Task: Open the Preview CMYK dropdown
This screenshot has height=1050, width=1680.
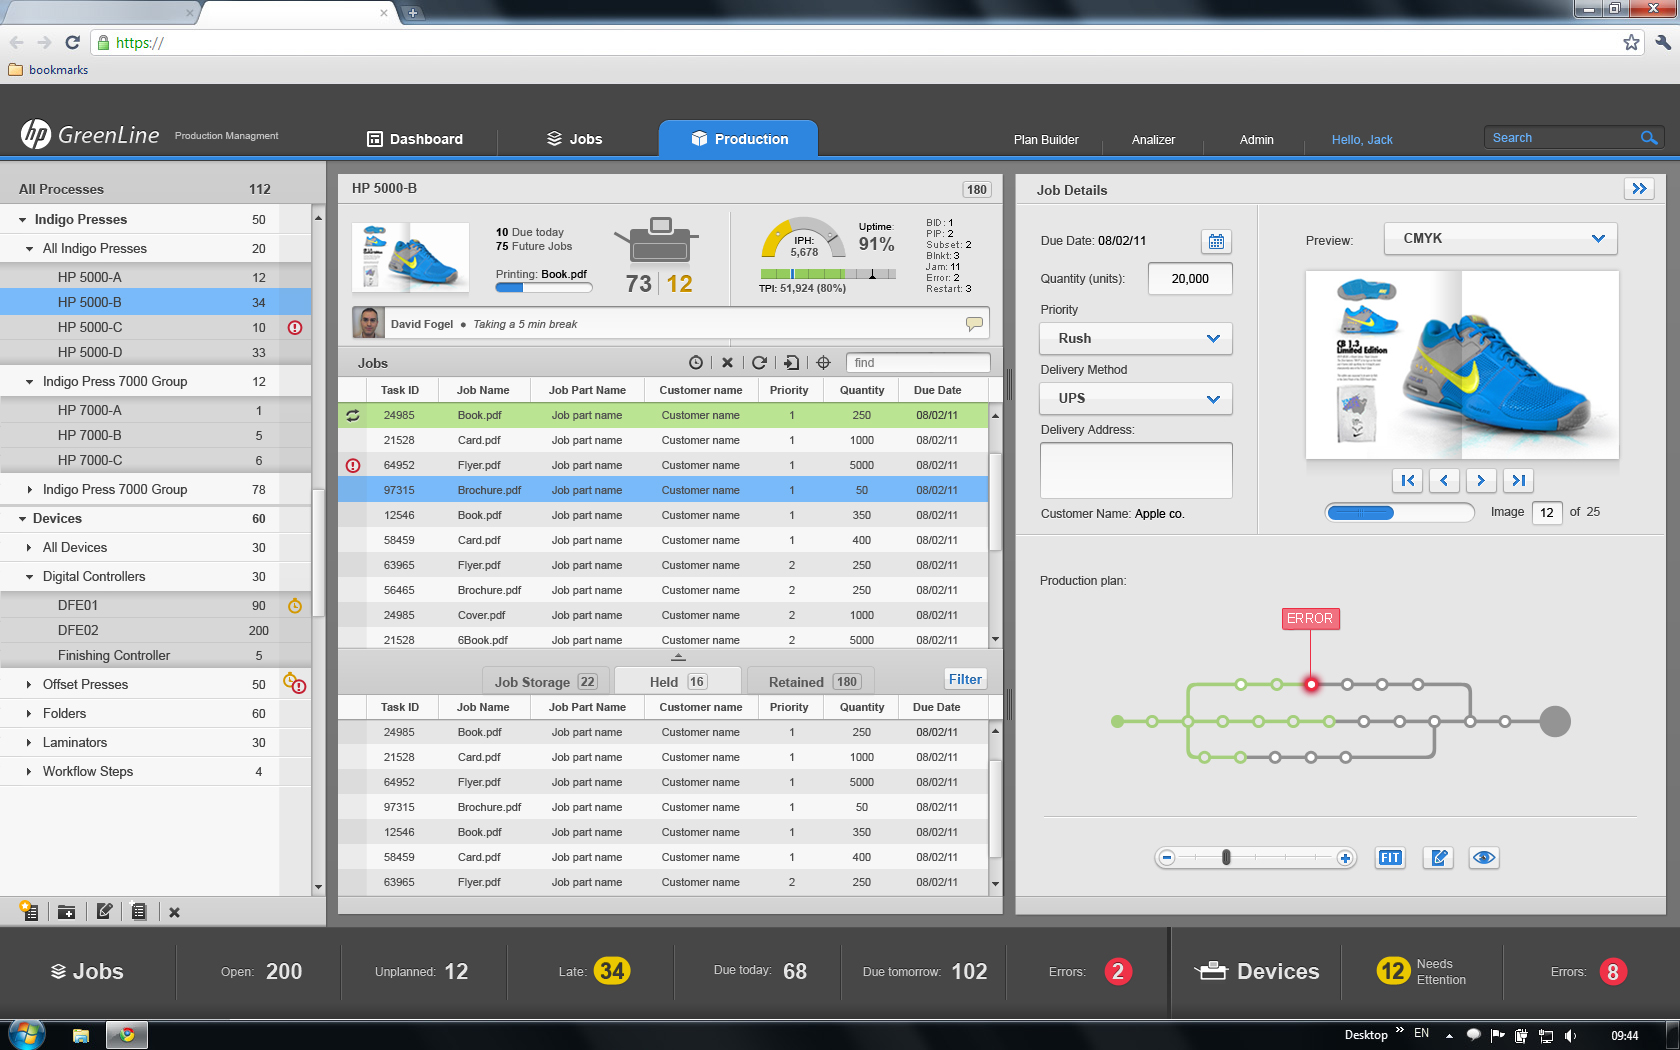Action: pos(1500,238)
